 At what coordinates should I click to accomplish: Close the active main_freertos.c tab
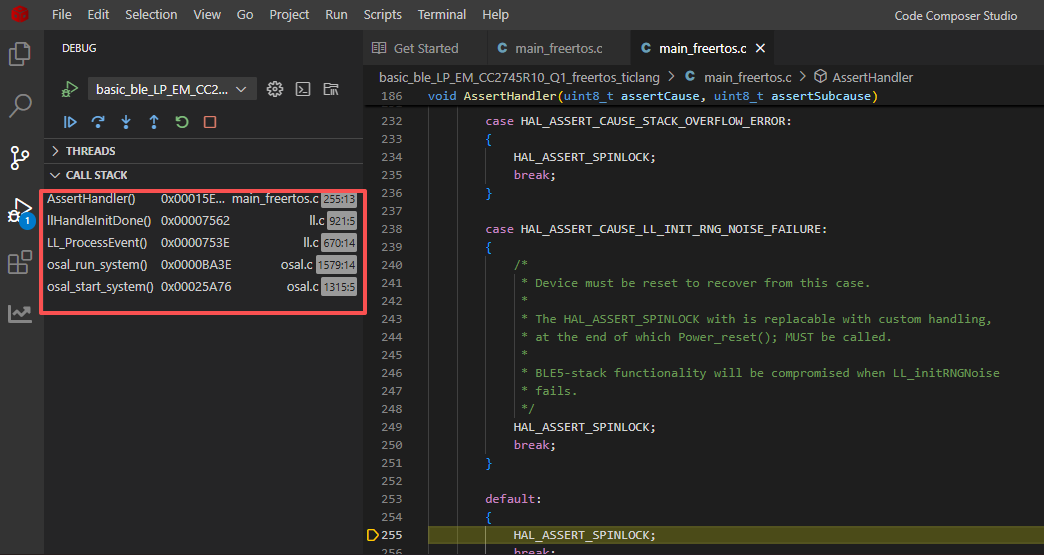(761, 48)
